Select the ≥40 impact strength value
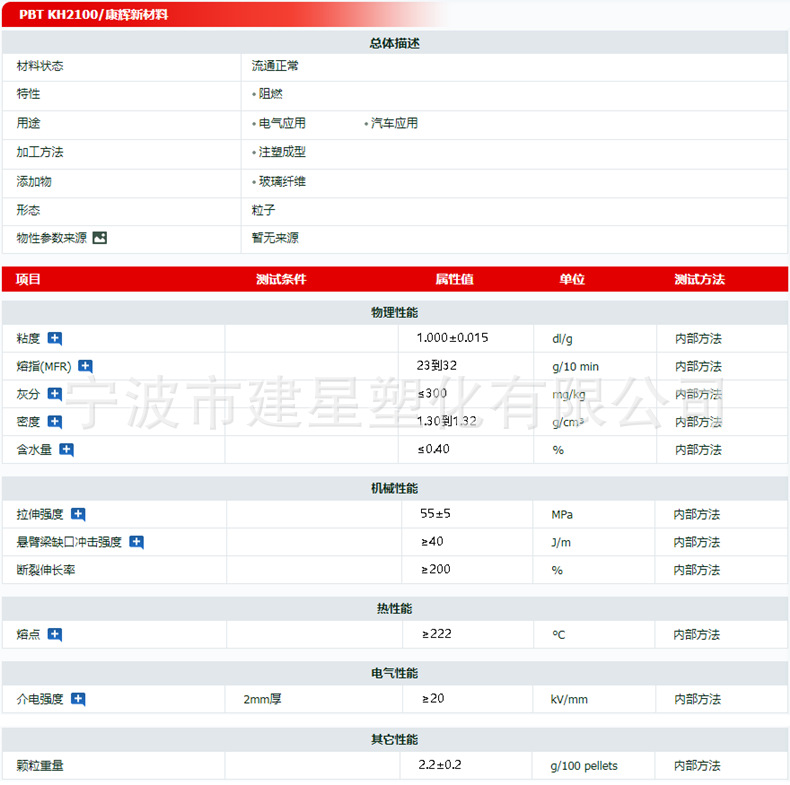 pos(432,541)
